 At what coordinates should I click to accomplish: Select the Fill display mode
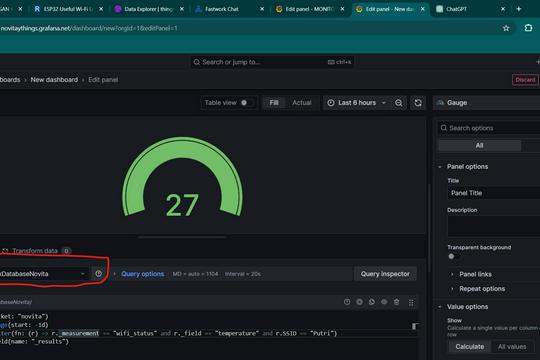pos(274,103)
